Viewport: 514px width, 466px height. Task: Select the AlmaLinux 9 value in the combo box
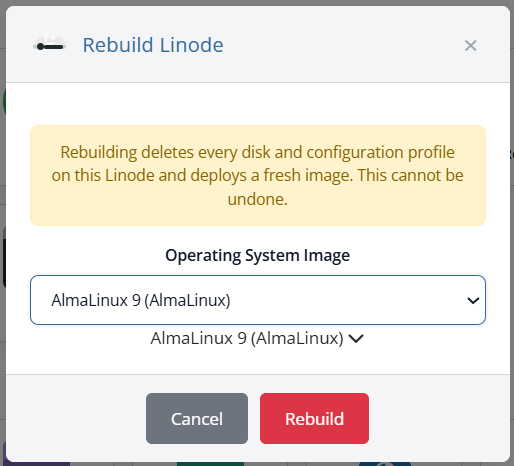coord(141,300)
